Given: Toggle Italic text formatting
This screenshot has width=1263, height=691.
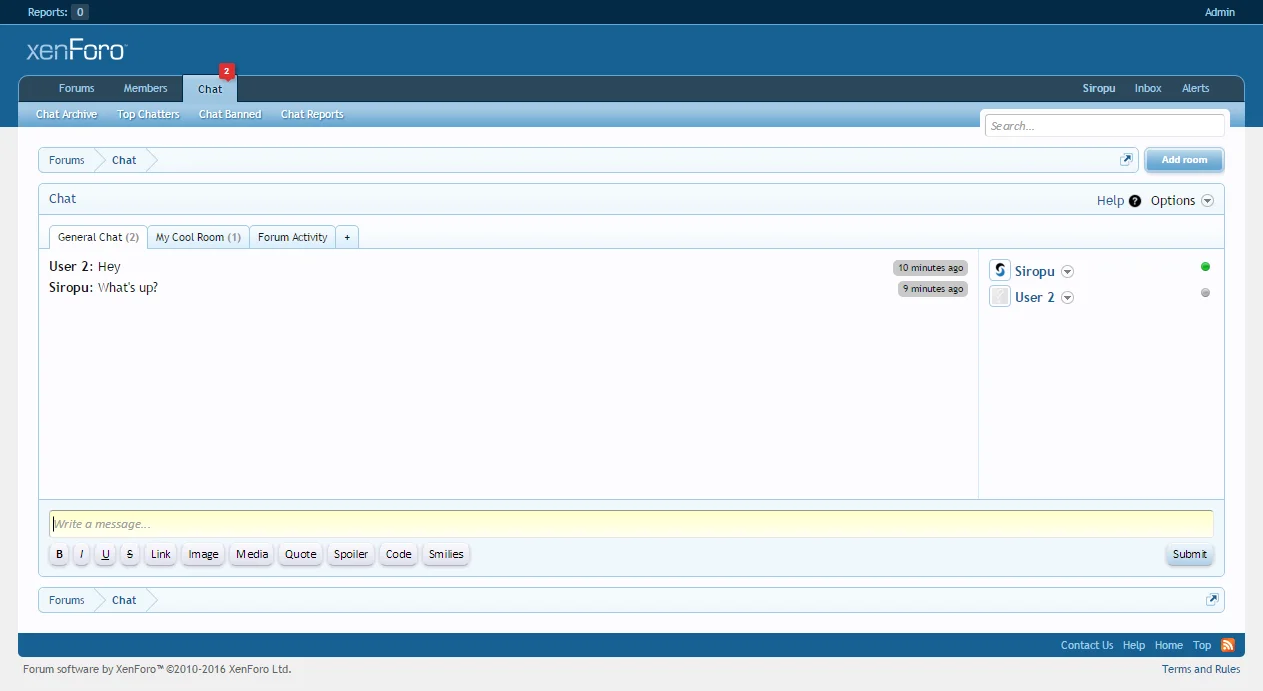Looking at the screenshot, I should (82, 554).
